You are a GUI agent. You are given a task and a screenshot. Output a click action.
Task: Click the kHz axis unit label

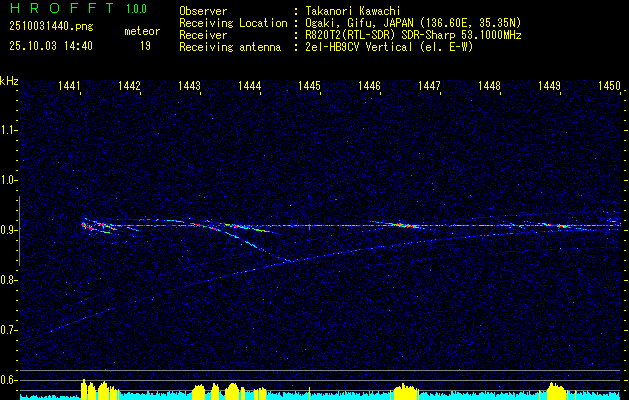pos(9,81)
